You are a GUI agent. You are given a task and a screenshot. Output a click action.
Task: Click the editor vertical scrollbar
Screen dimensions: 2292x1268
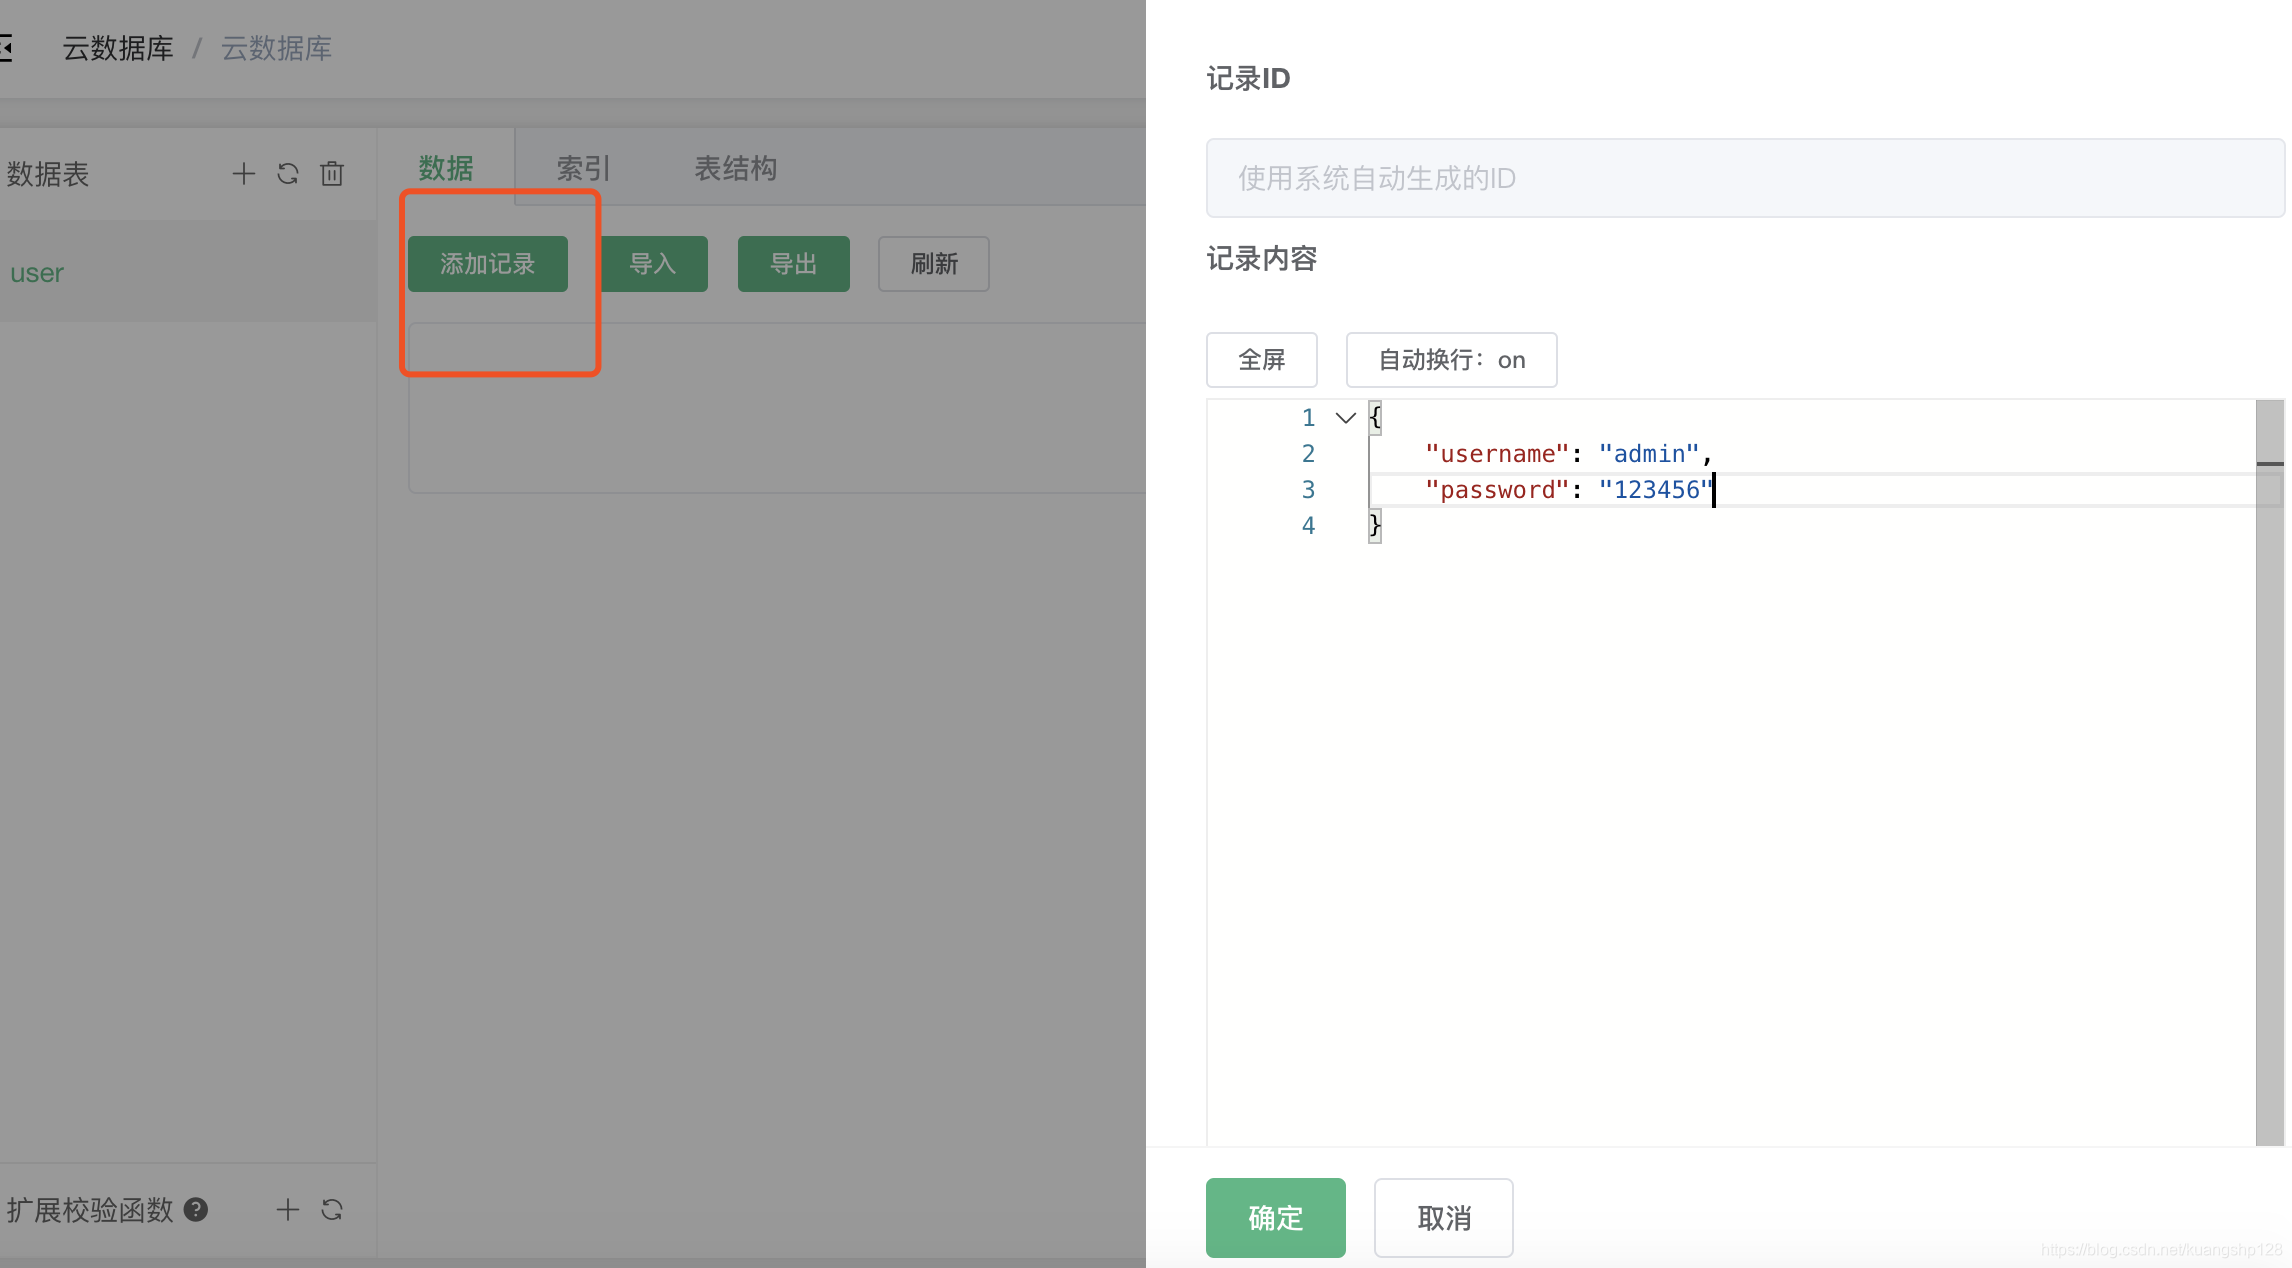(2270, 772)
